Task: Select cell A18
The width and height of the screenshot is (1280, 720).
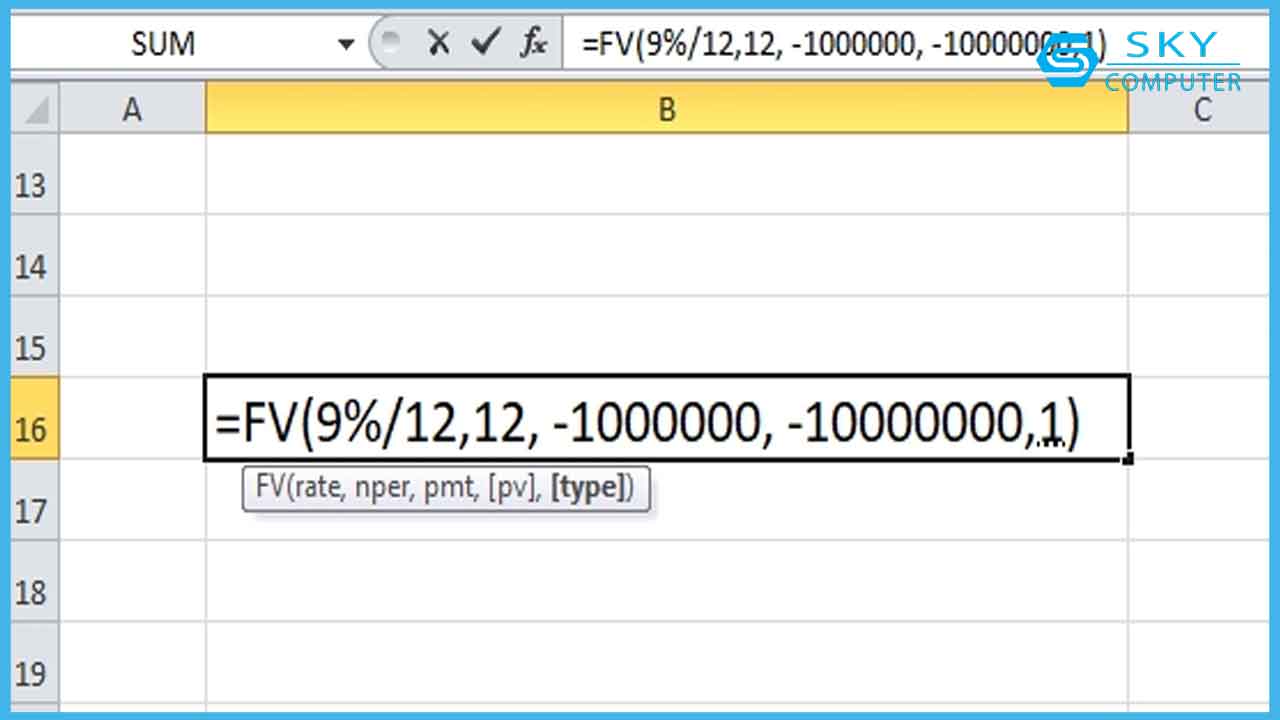Action: (x=133, y=582)
